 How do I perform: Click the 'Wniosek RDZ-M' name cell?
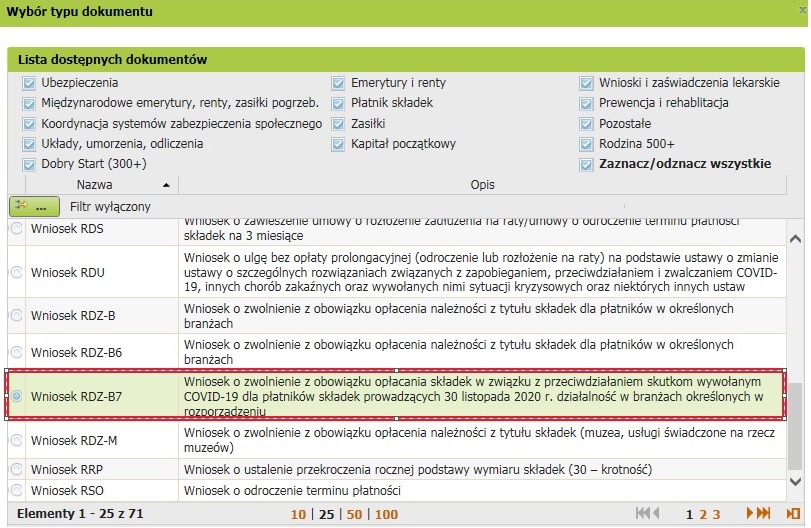(x=102, y=440)
